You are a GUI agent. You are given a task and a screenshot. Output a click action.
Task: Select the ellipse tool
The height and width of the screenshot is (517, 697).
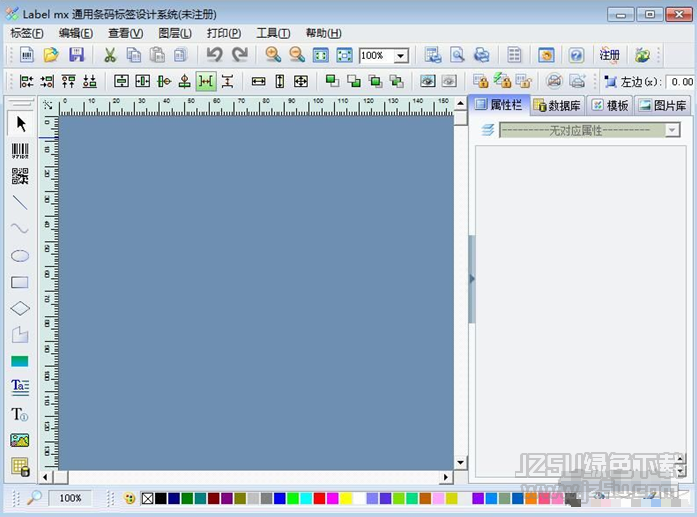tap(20, 256)
